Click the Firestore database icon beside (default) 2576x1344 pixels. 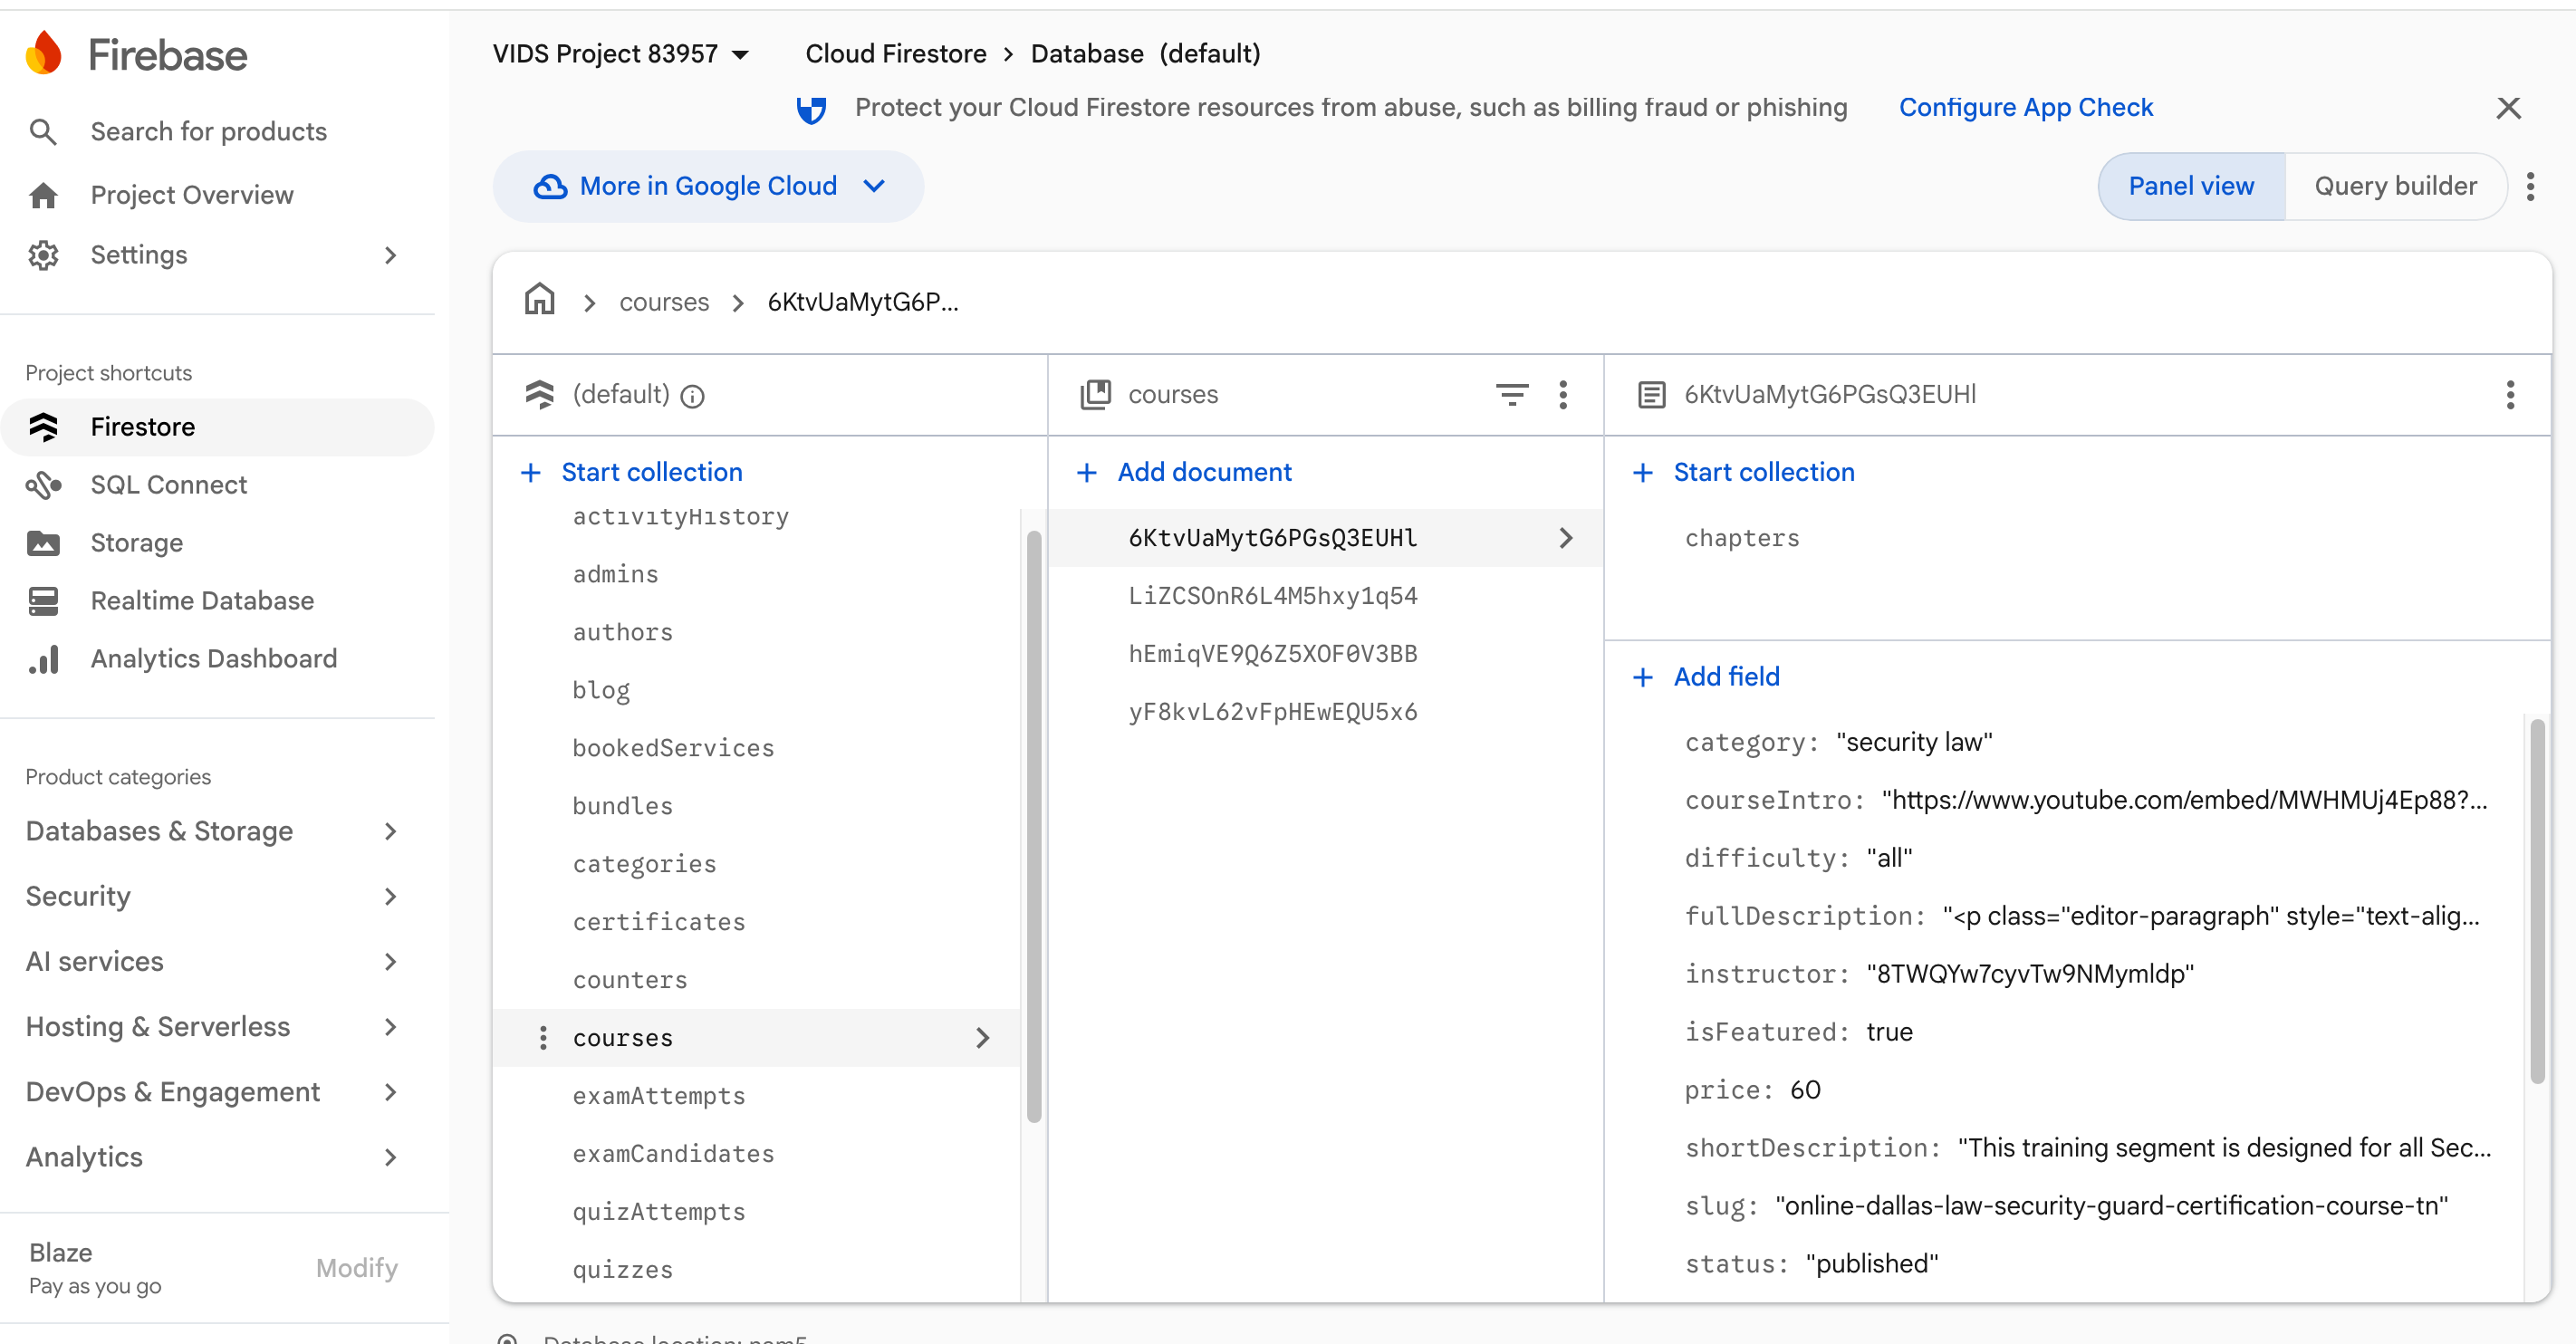tap(540, 394)
